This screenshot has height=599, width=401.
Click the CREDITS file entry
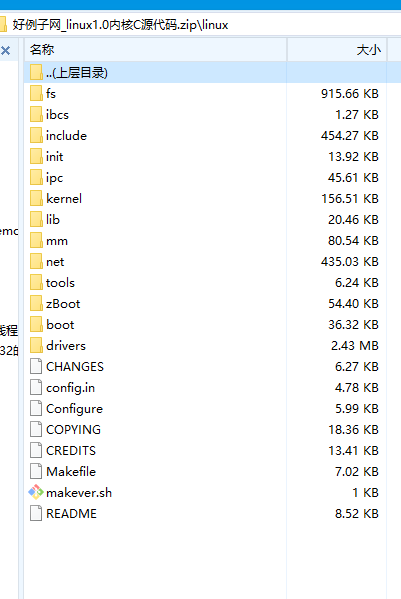[205, 450]
